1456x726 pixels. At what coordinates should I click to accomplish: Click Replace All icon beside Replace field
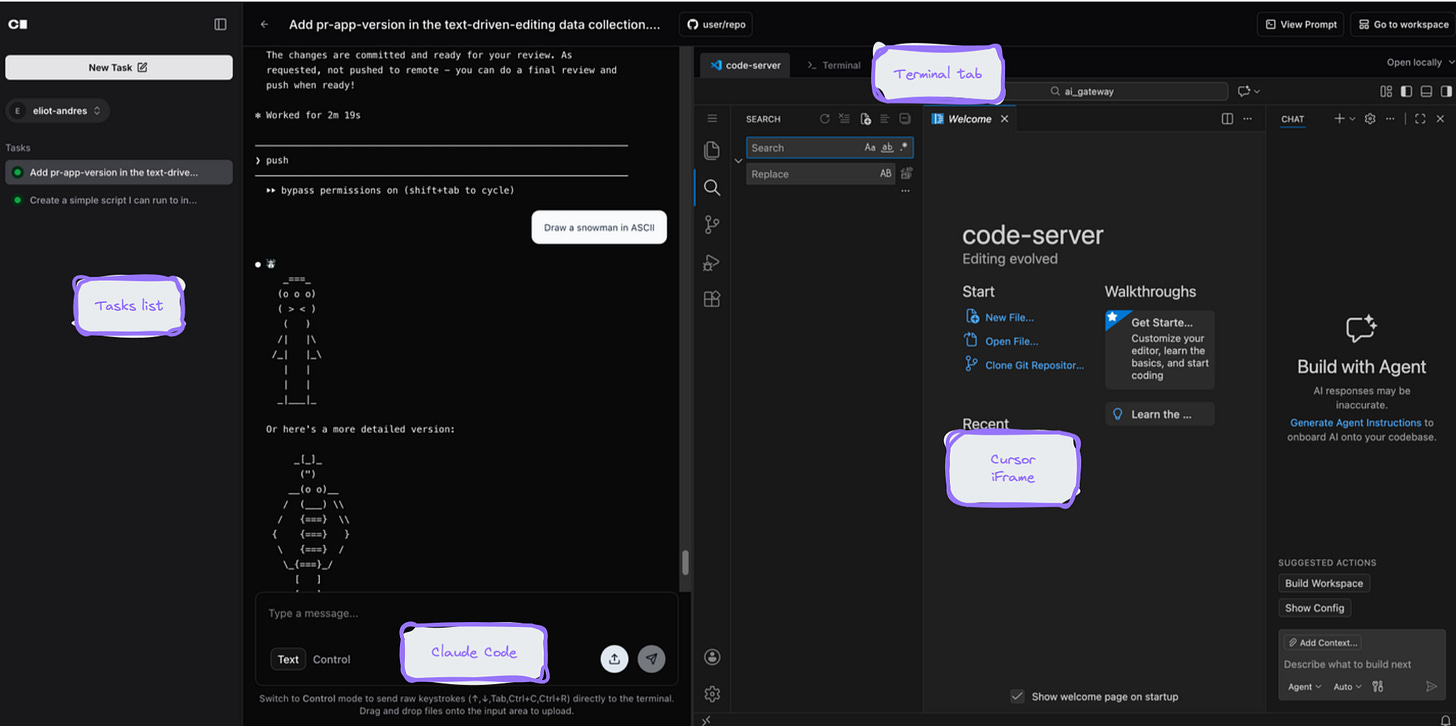[x=906, y=173]
